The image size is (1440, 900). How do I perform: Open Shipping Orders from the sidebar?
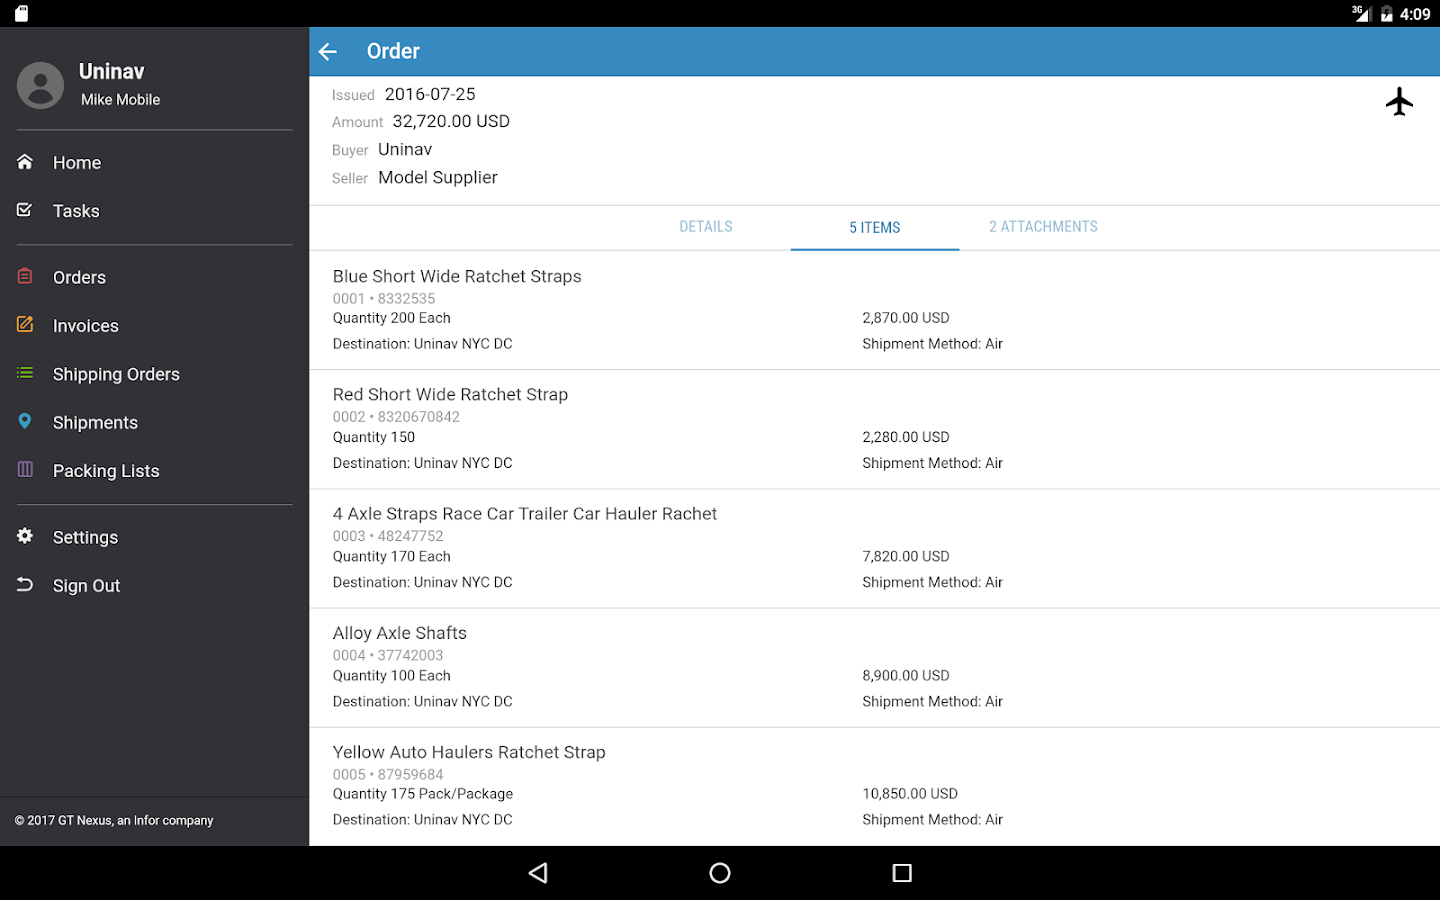pyautogui.click(x=25, y=373)
